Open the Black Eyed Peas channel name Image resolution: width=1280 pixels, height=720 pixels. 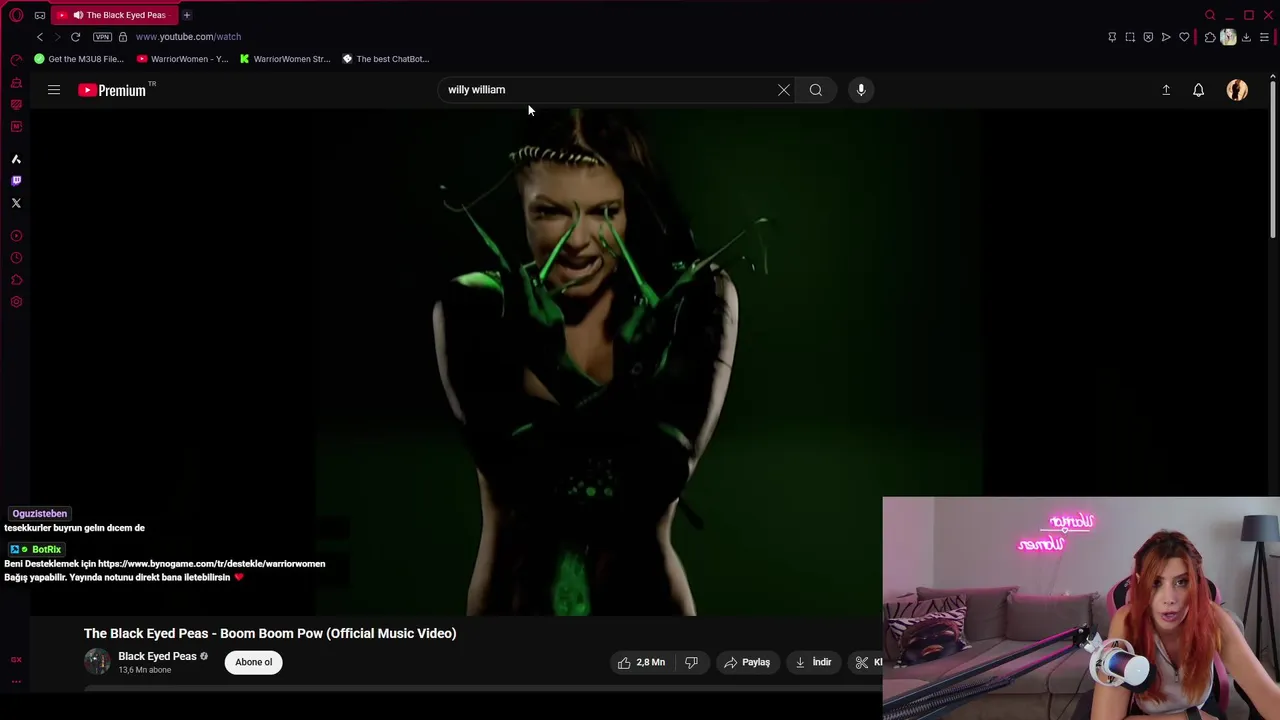[157, 656]
